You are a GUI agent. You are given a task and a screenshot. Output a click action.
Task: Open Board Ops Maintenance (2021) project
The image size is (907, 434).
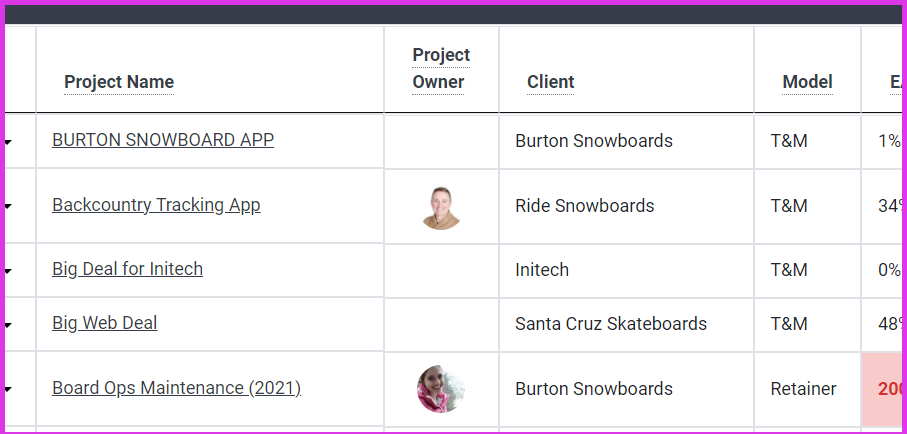point(176,388)
